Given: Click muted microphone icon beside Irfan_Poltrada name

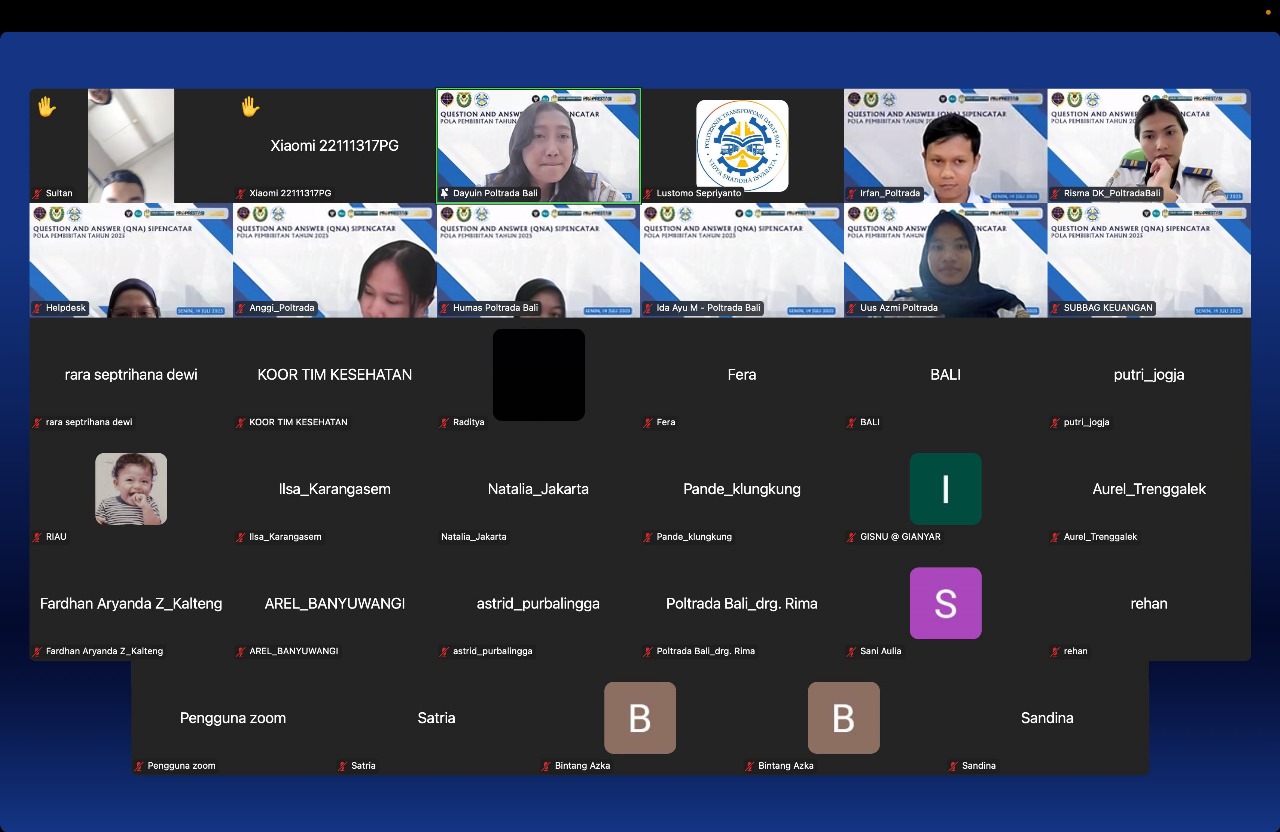Looking at the screenshot, I should [852, 193].
